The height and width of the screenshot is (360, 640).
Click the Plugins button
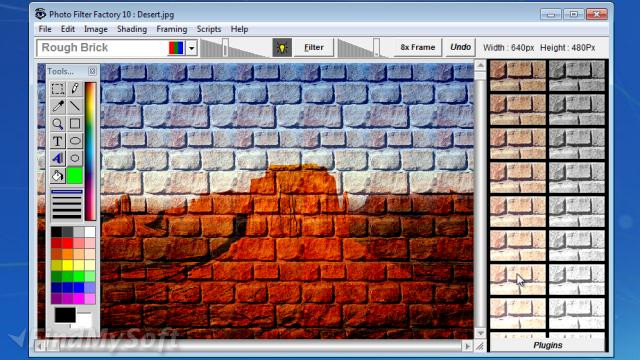pos(547,345)
